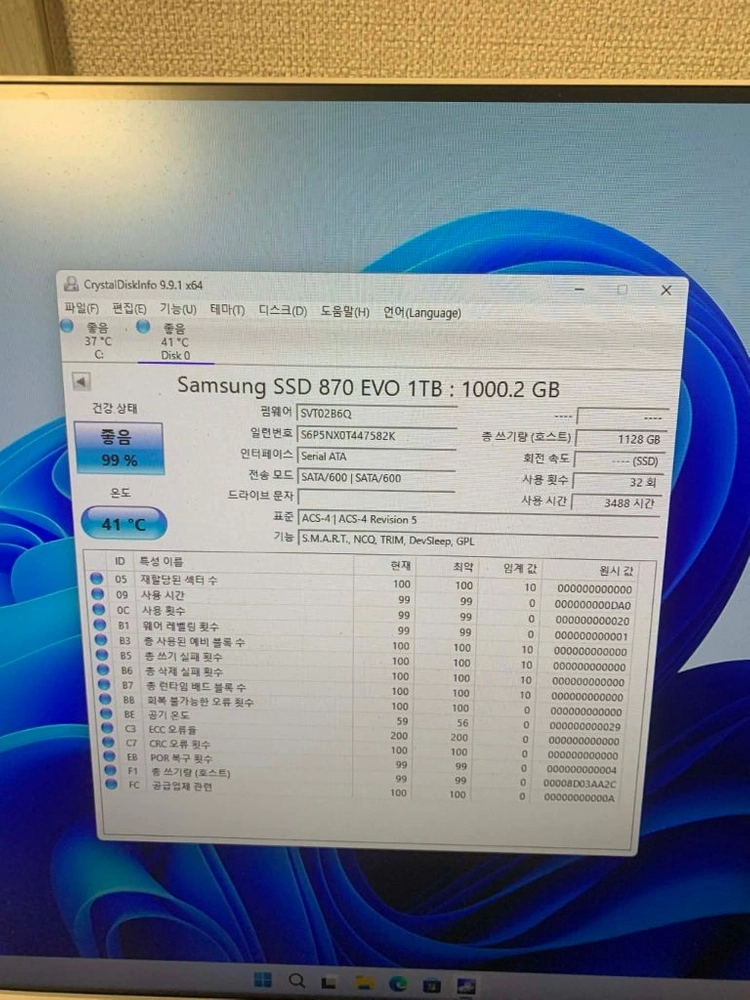Click the status dot of row F1

pos(111,770)
